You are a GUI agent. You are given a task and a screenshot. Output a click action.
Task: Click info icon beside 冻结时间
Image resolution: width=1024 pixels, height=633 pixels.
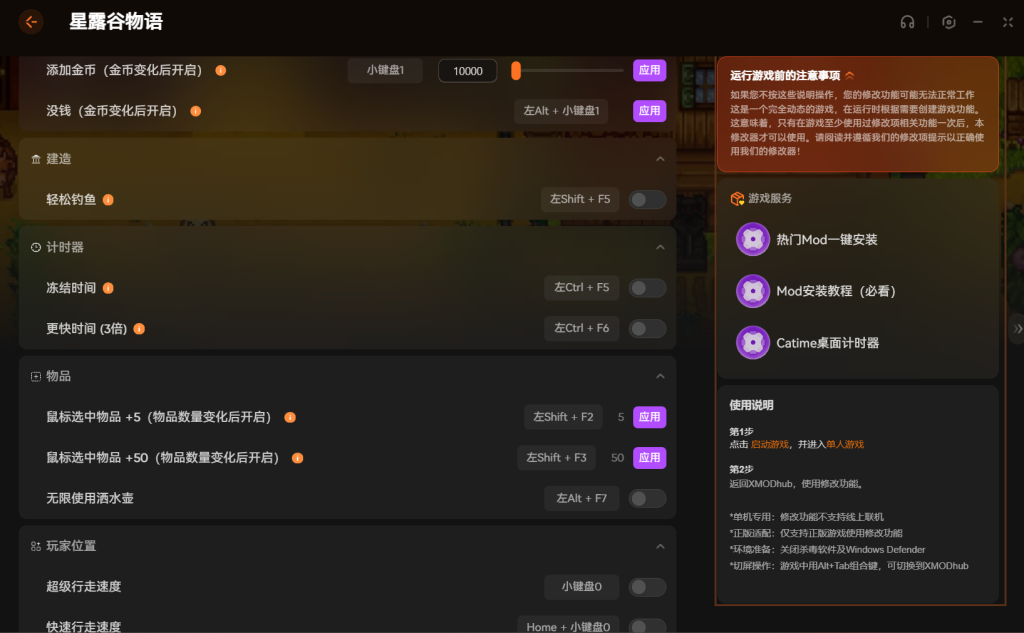(x=108, y=288)
